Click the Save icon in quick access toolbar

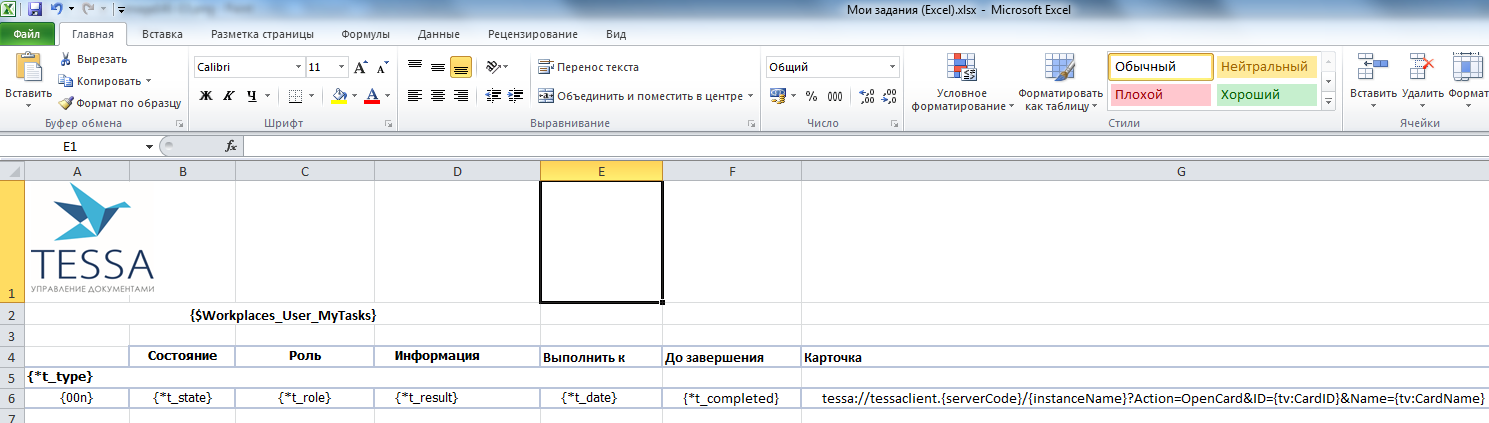[35, 9]
